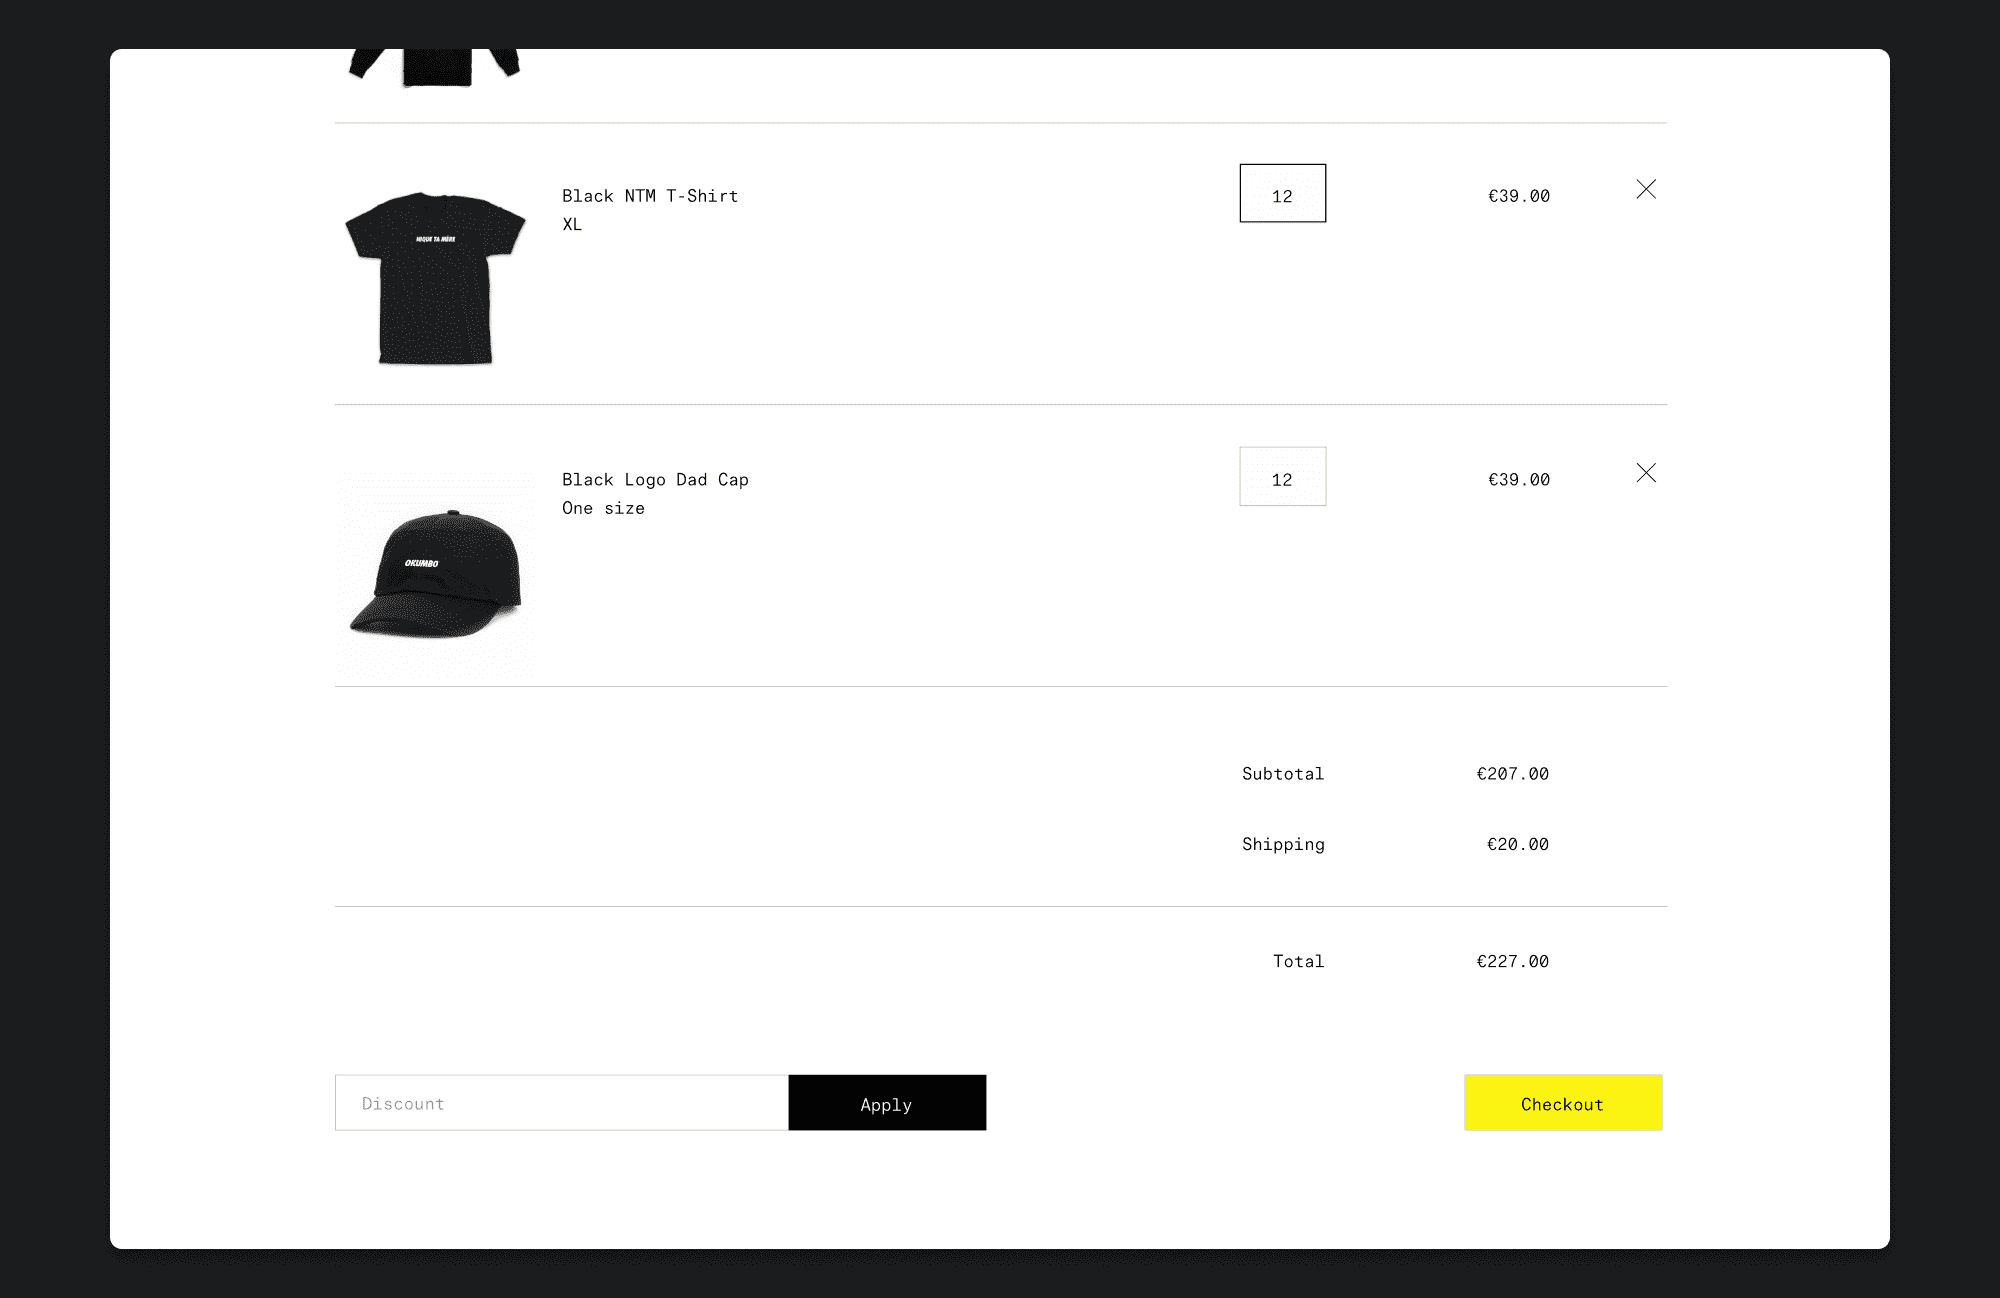Click the partially visible top product image
Image resolution: width=2000 pixels, height=1298 pixels.
[x=436, y=68]
